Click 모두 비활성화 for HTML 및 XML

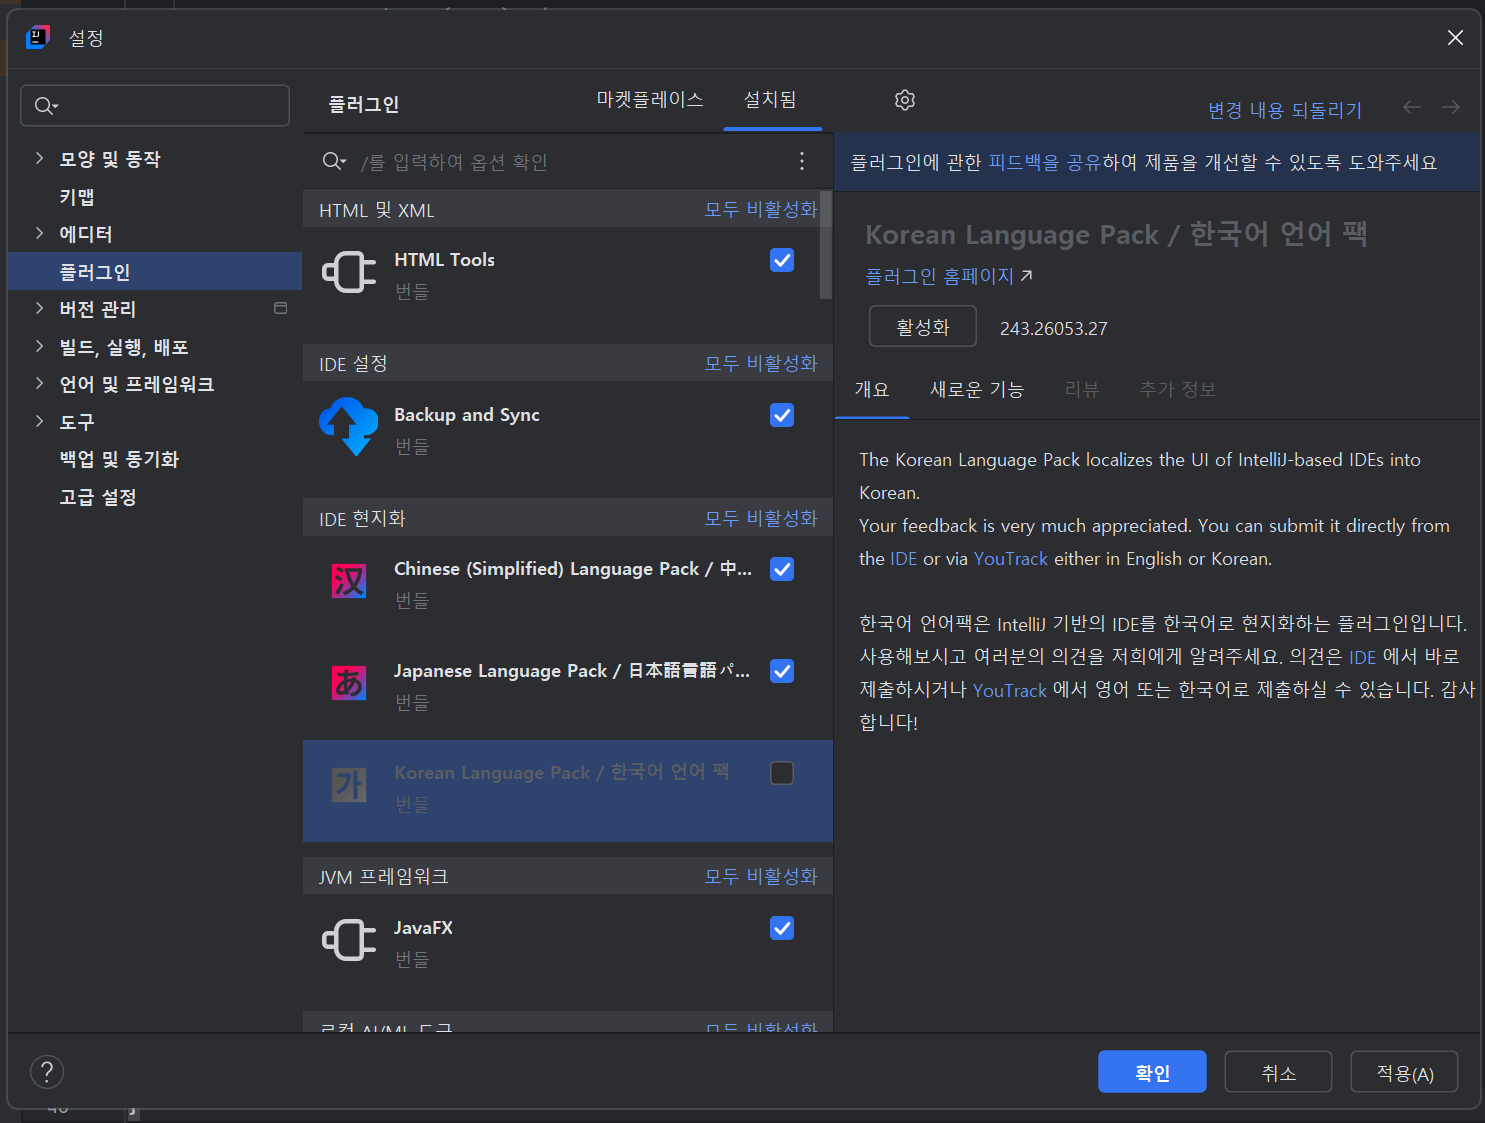(761, 209)
